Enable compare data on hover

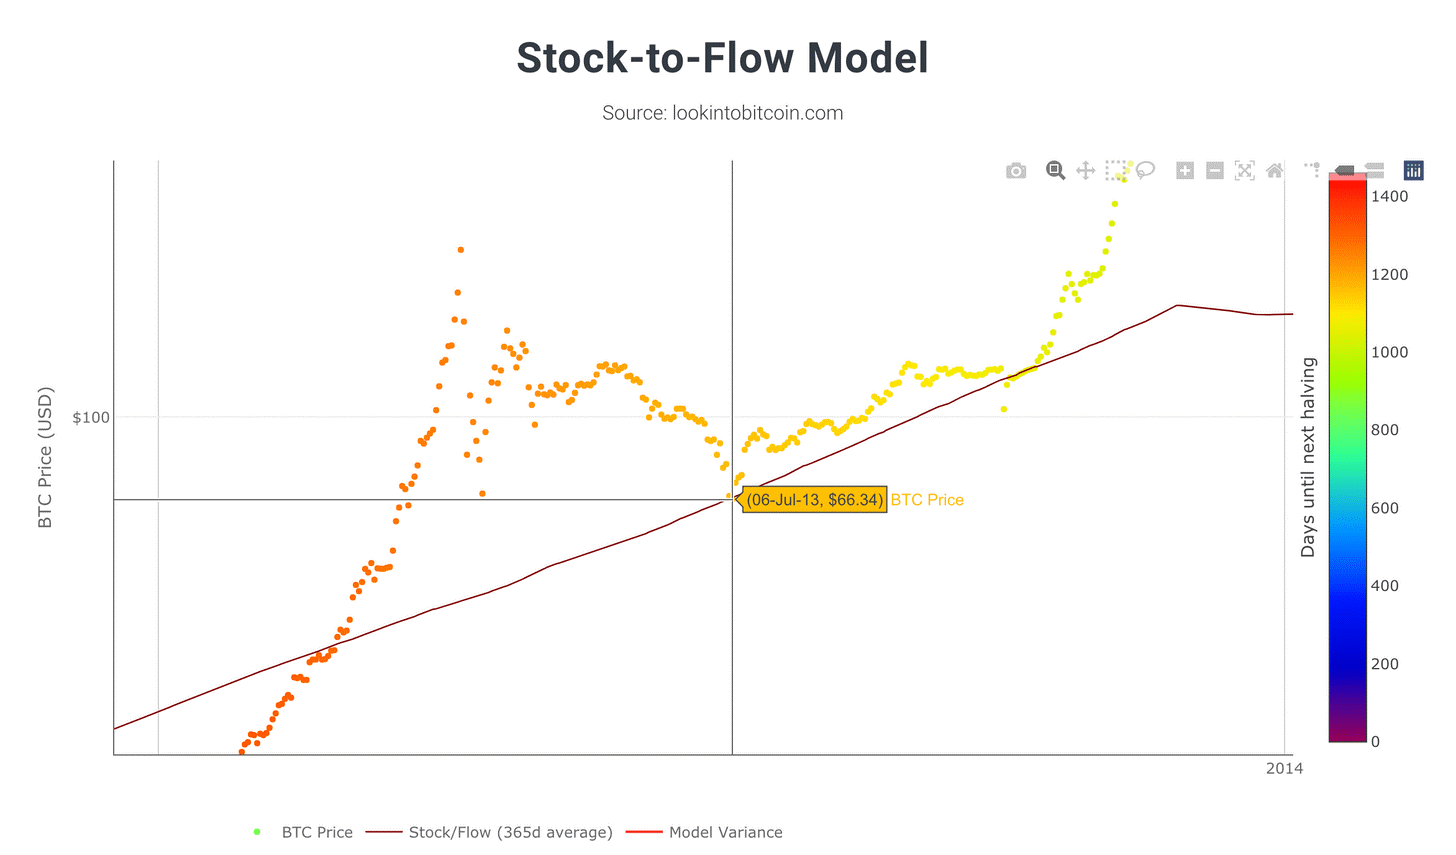(1374, 171)
